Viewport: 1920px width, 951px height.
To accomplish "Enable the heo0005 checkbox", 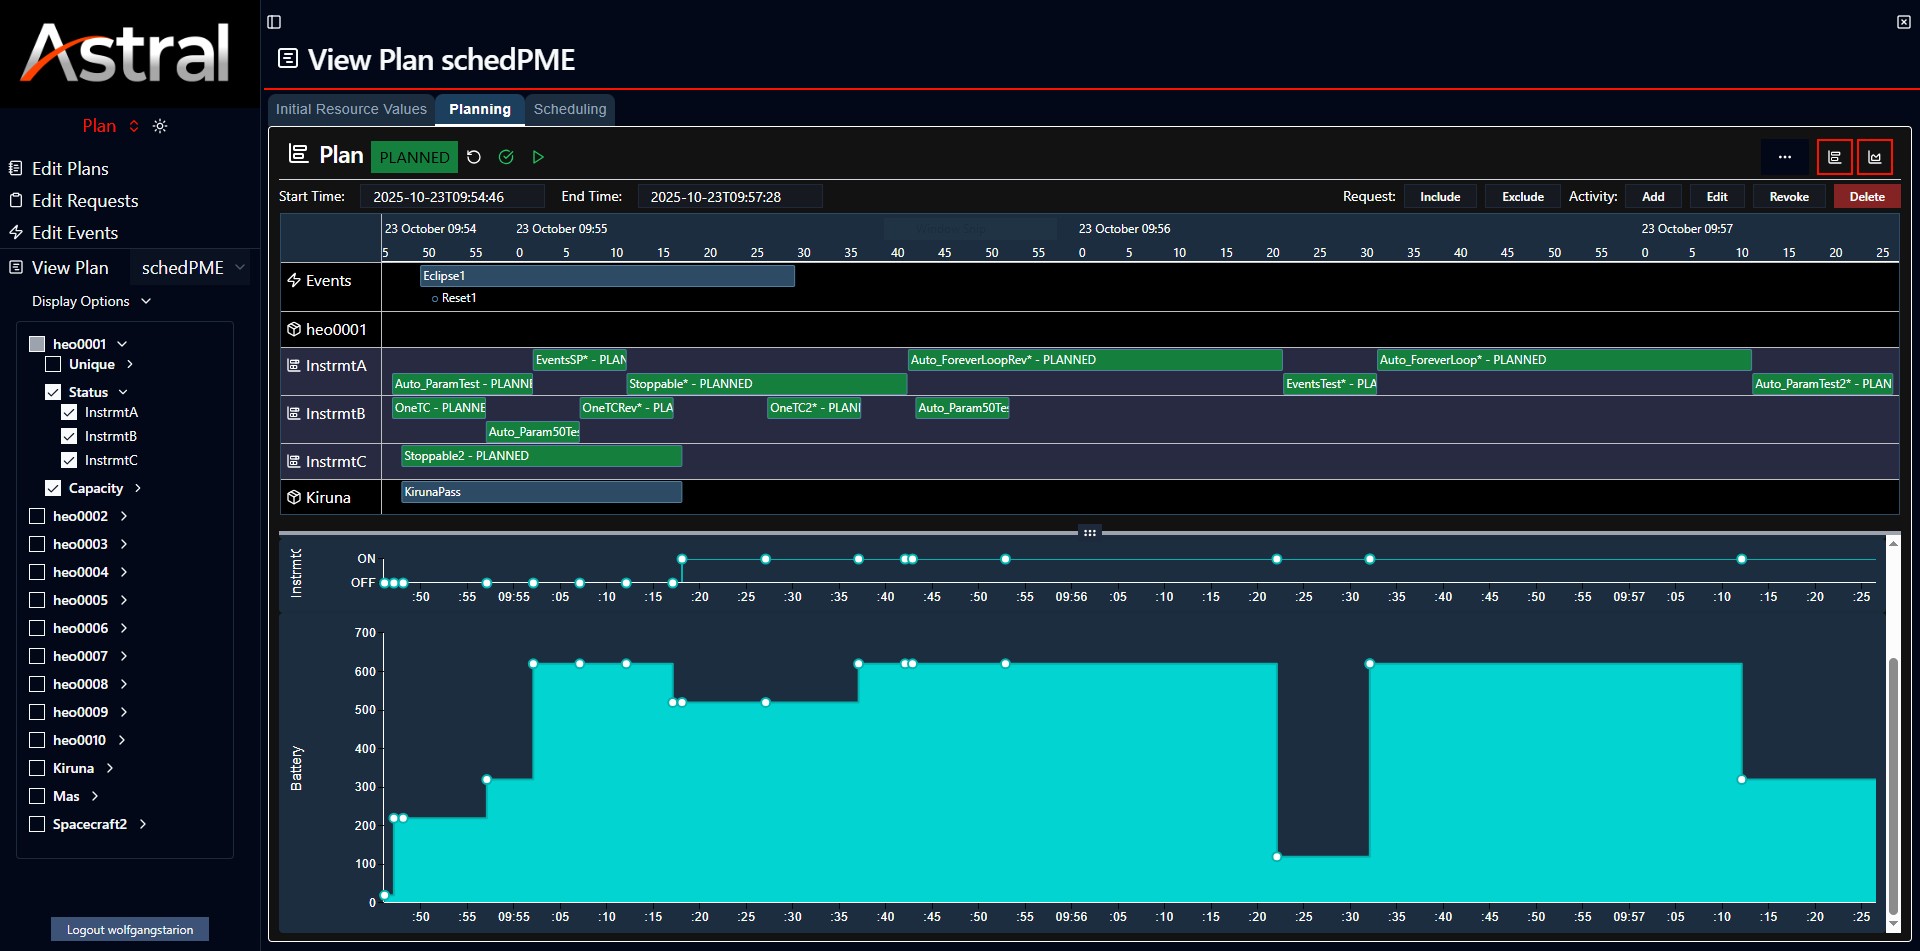I will point(37,600).
